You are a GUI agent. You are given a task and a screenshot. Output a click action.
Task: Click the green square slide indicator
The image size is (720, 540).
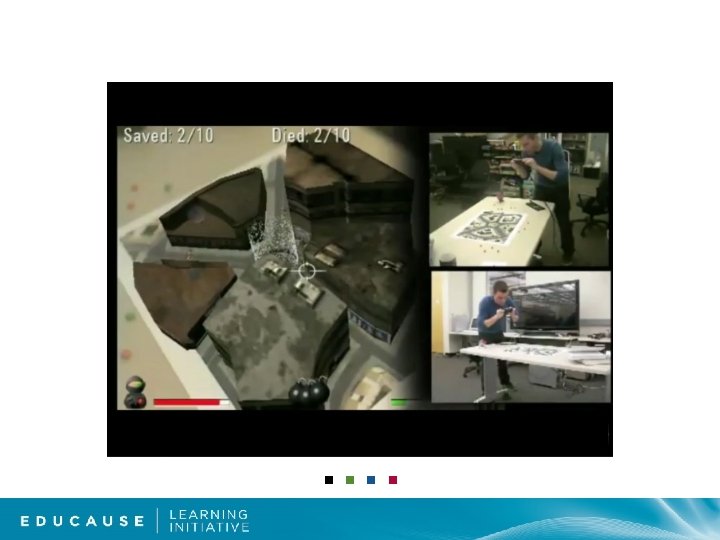[350, 480]
